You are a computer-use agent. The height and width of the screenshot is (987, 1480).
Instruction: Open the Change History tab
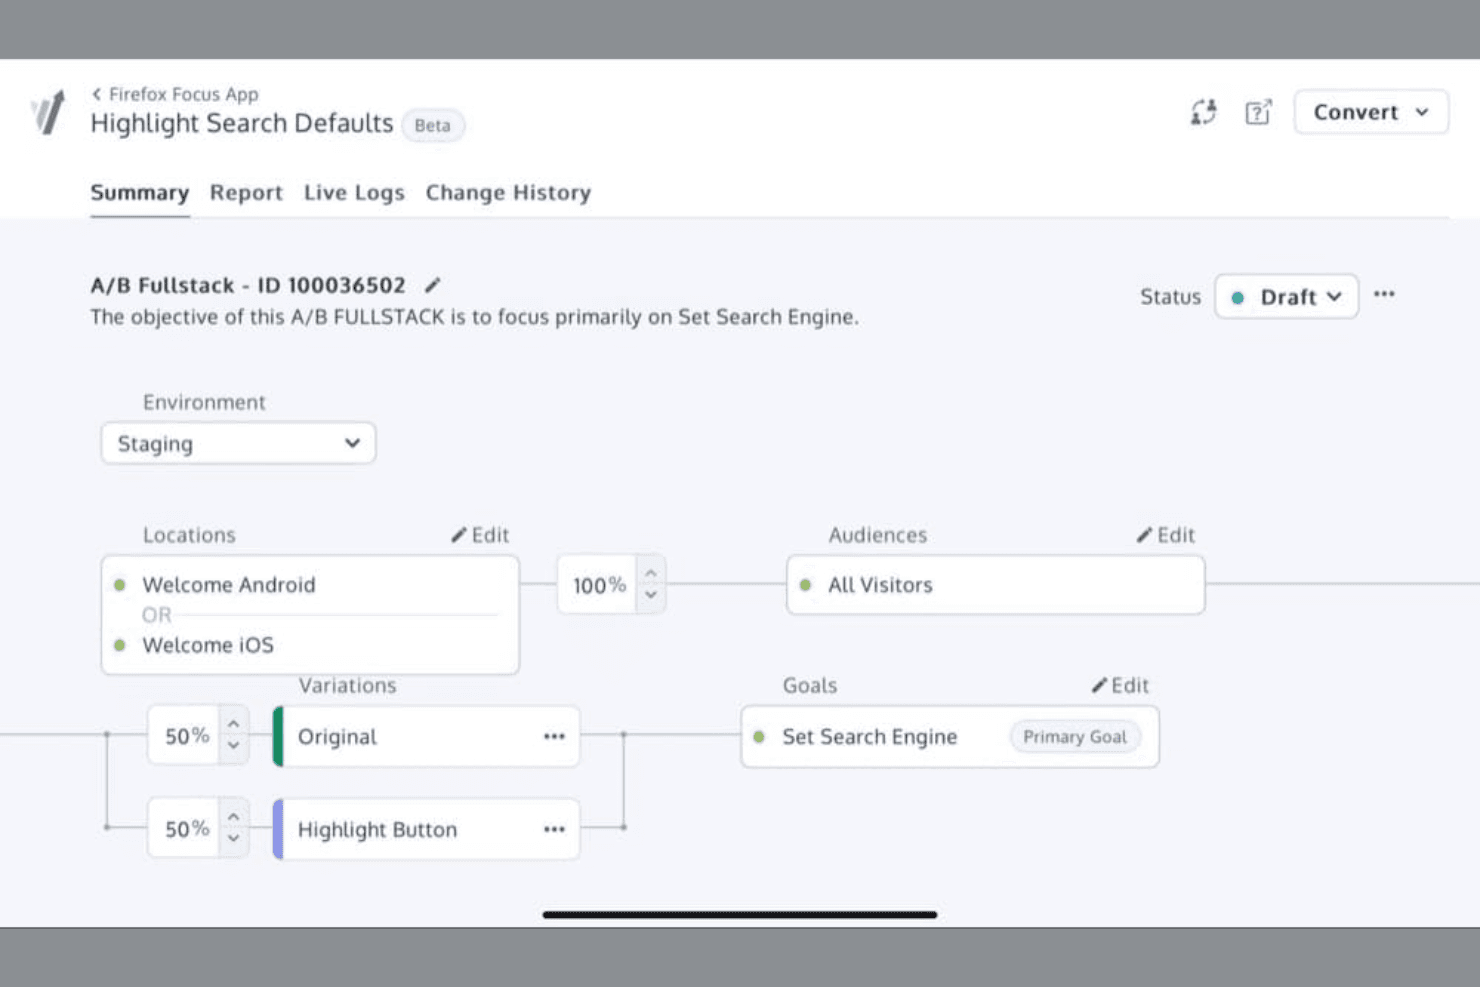pyautogui.click(x=508, y=192)
